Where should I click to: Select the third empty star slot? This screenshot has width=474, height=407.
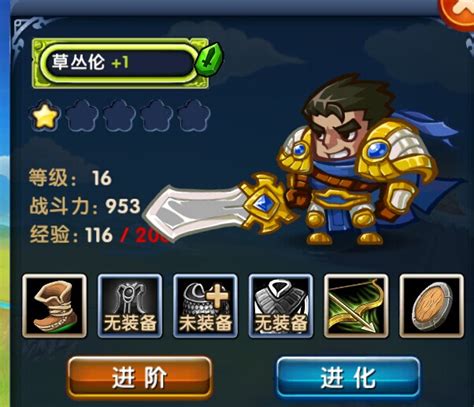click(119, 116)
